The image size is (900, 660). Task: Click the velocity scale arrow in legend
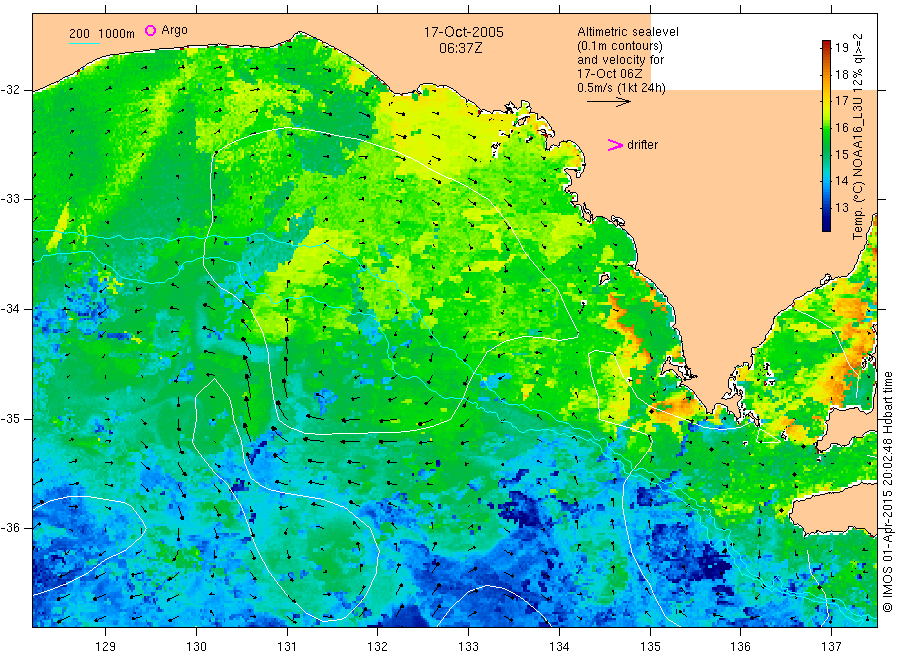point(608,102)
